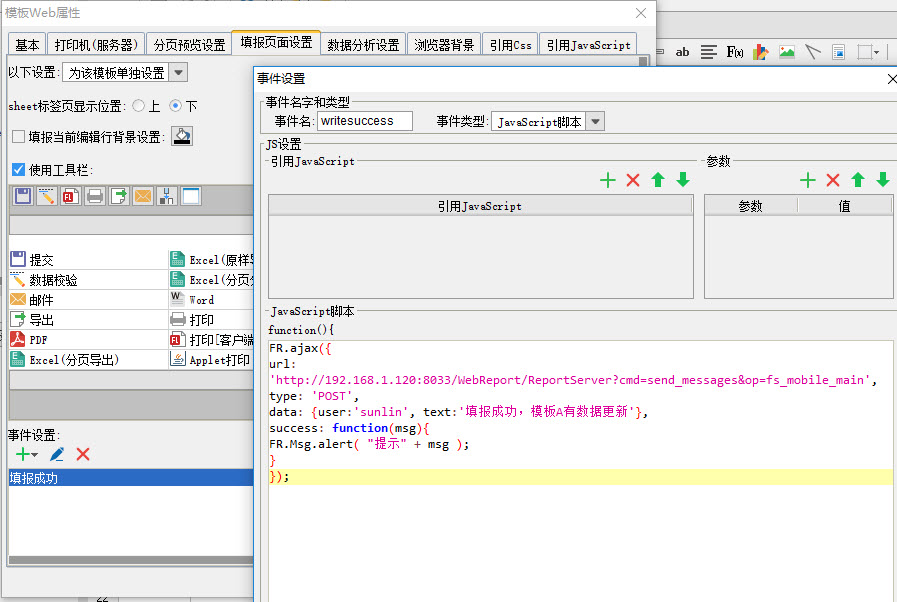Click the highlighted last line in script editor
897x602 pixels.
tap(581, 477)
